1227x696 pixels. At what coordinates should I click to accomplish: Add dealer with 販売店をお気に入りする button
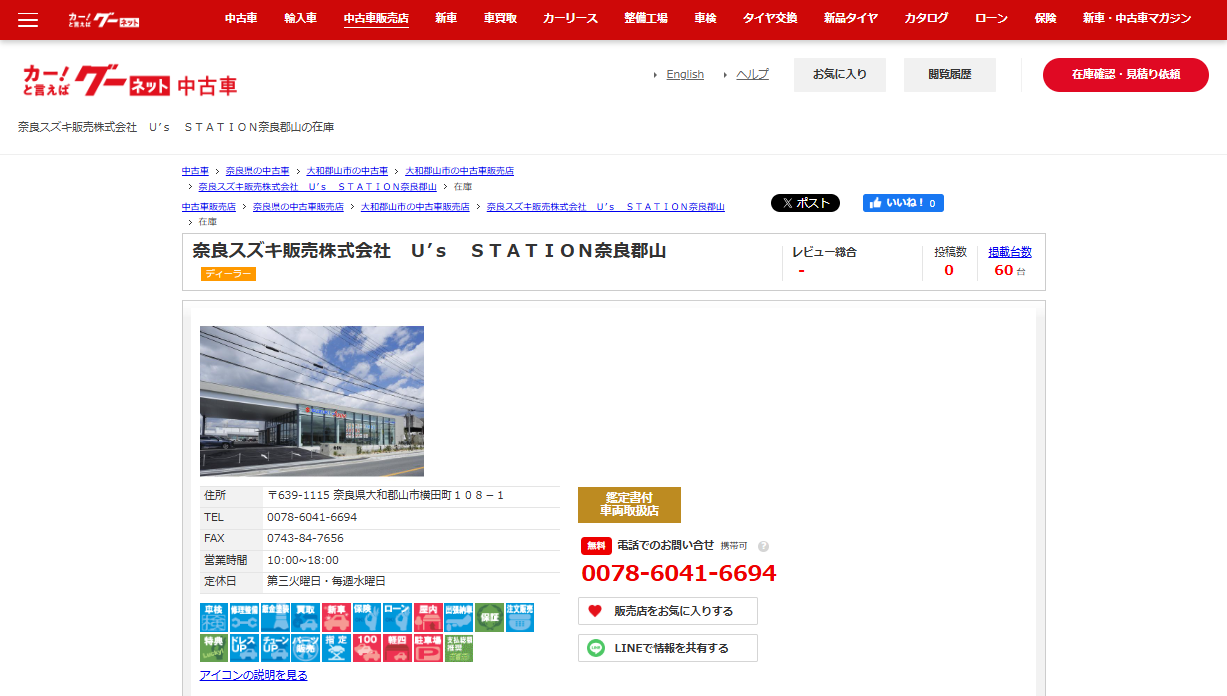pos(668,611)
